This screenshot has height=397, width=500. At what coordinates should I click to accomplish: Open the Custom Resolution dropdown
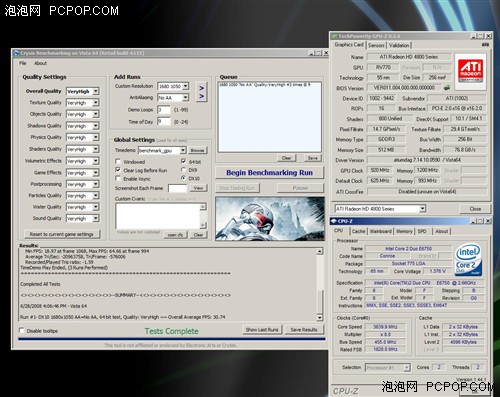(186, 86)
